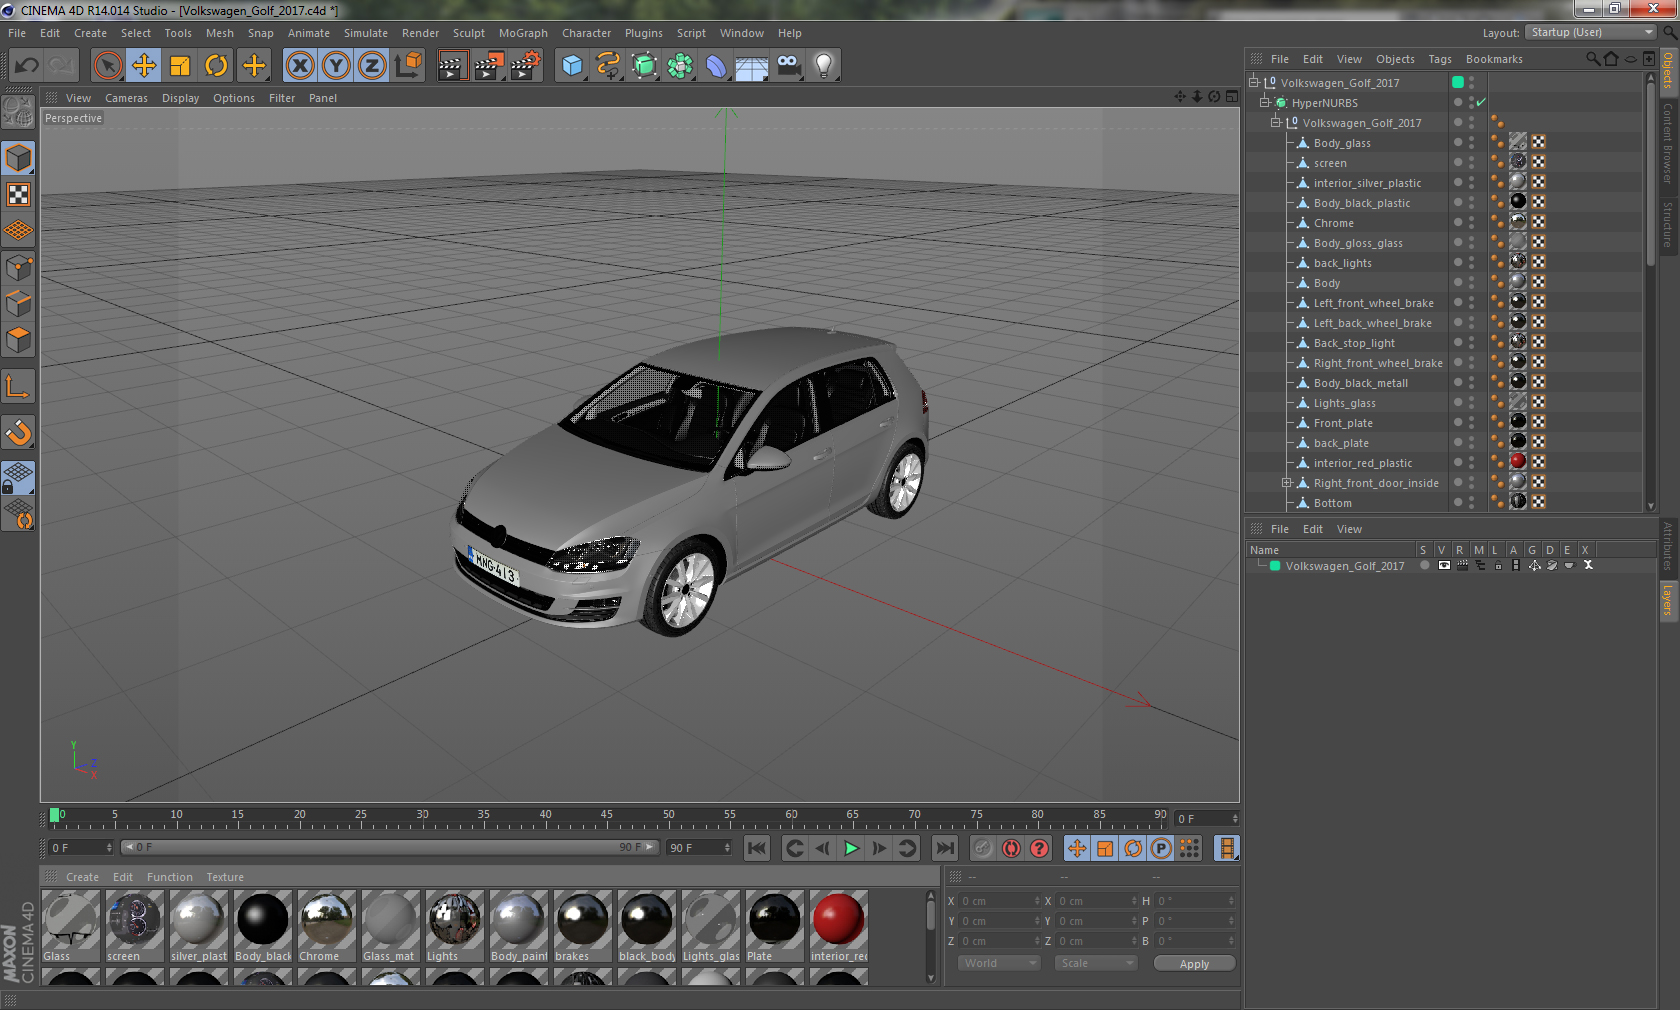Add a Cube primitive object
This screenshot has height=1010, width=1680.
[x=572, y=66]
